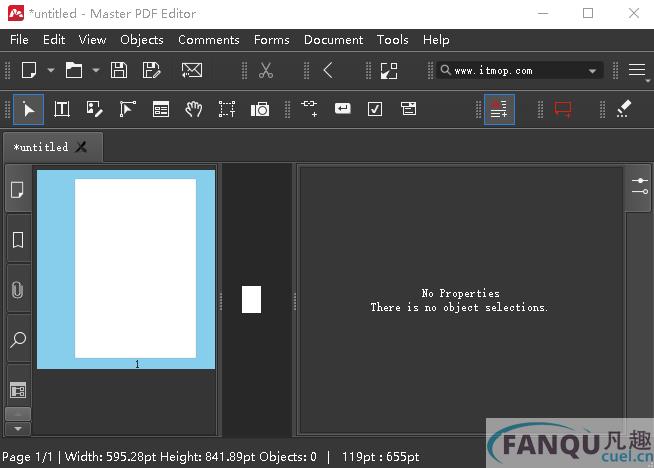
Task: Open the Layers-like panel sidebar icon
Action: click(18, 390)
